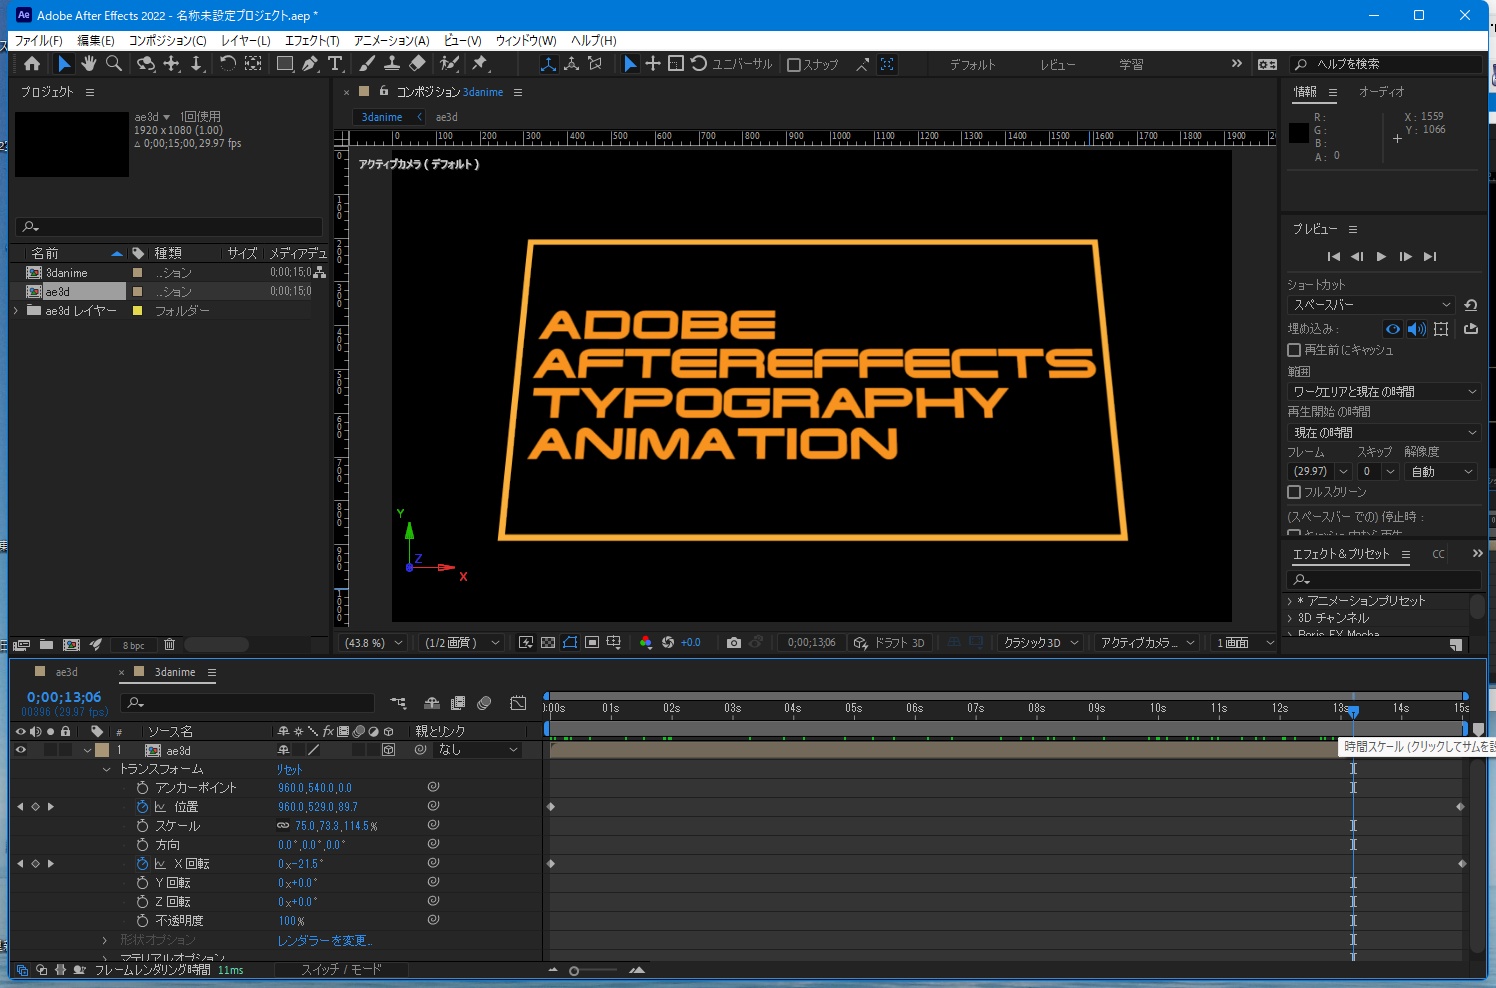Select the Pen tool
The width and height of the screenshot is (1496, 988).
point(310,64)
